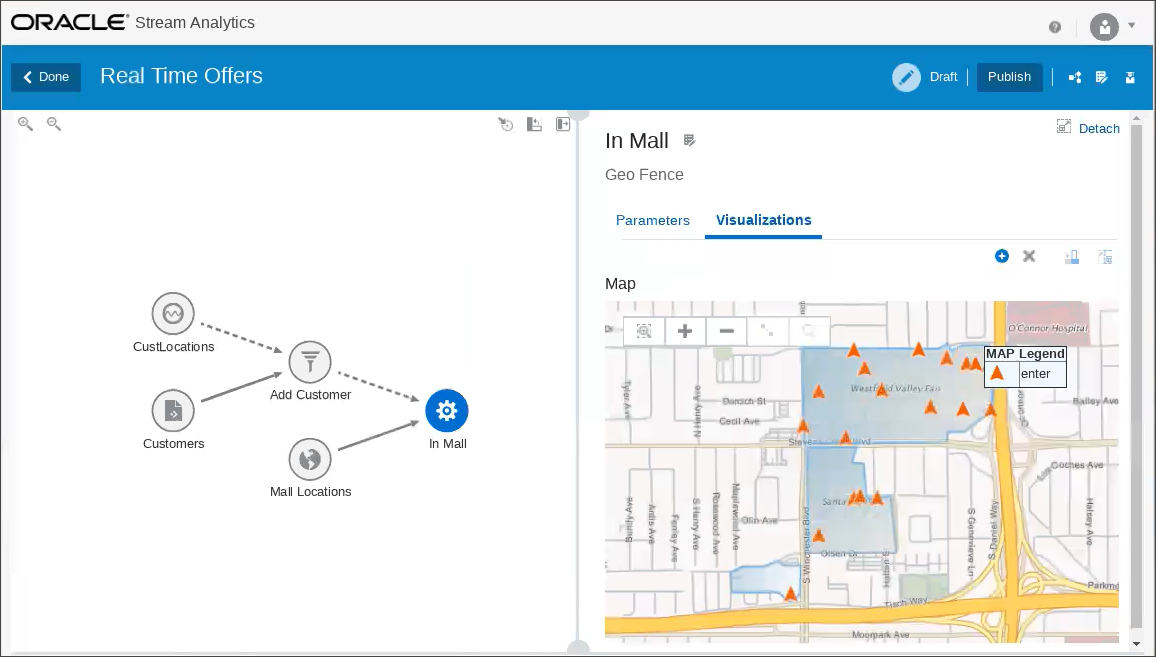Click the export/download icon in the title bar
The image size is (1156, 657).
coord(1130,77)
